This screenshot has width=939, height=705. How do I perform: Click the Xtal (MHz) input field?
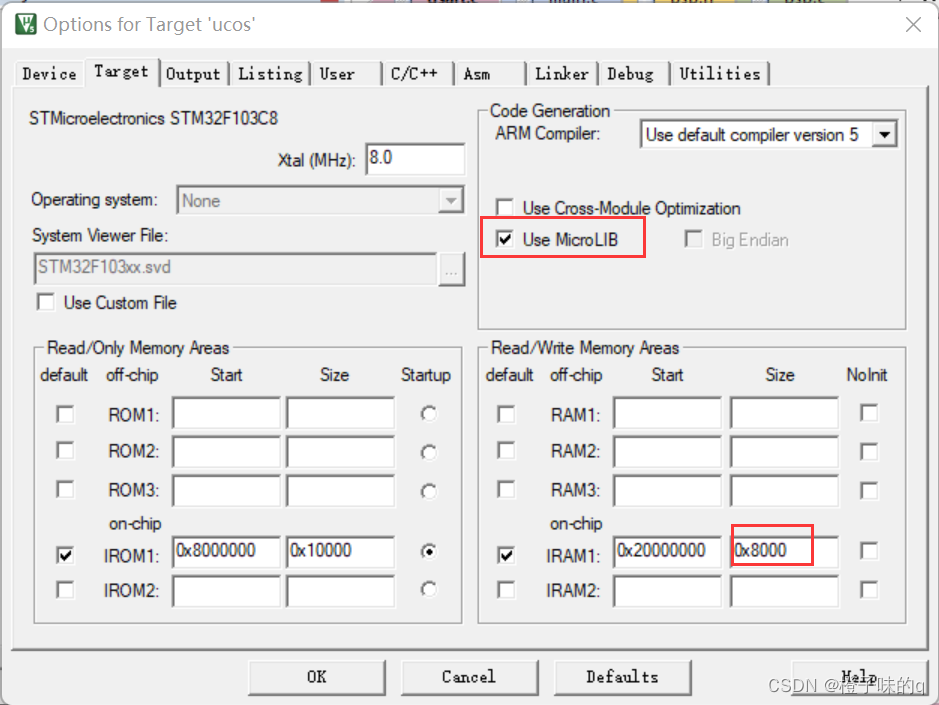pyautogui.click(x=415, y=159)
